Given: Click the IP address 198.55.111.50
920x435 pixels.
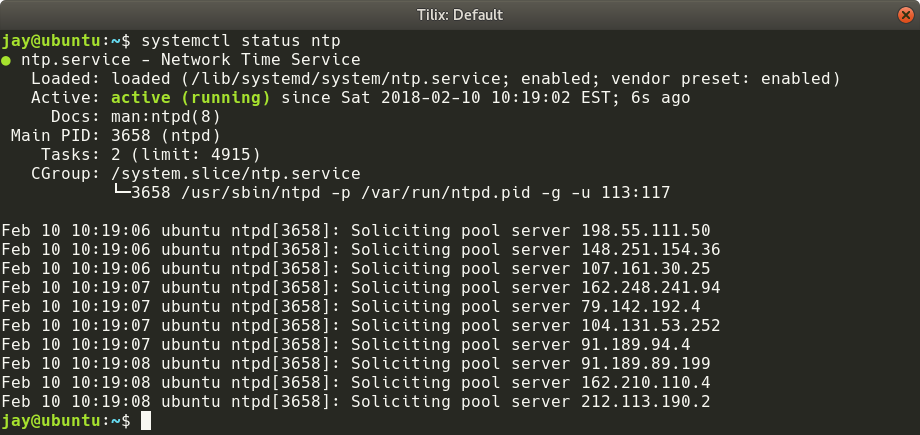Looking at the screenshot, I should (645, 231).
